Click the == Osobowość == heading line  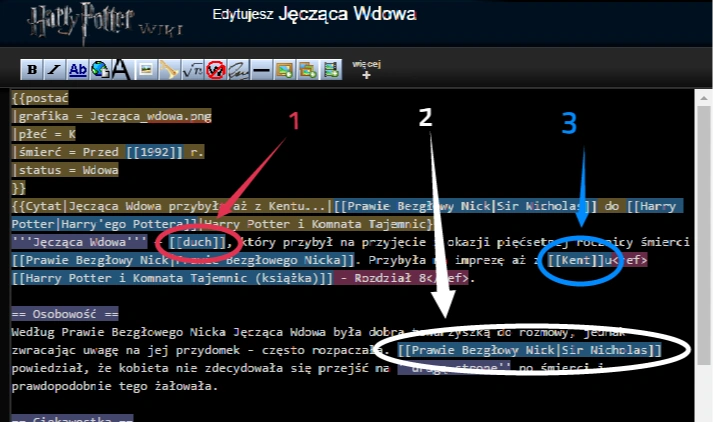65,314
